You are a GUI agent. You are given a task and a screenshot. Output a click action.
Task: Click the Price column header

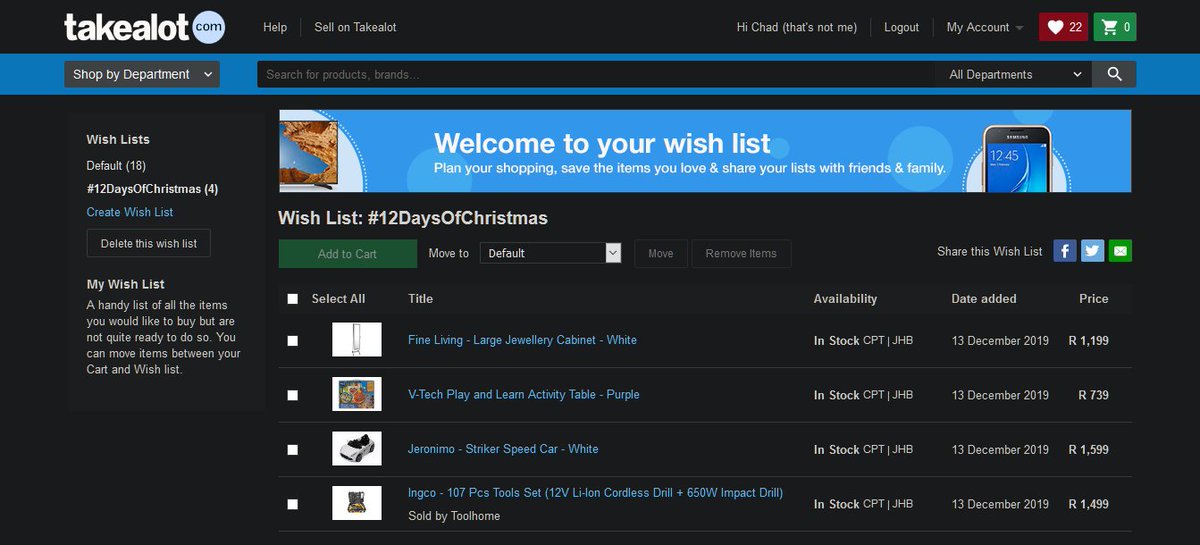(1093, 298)
